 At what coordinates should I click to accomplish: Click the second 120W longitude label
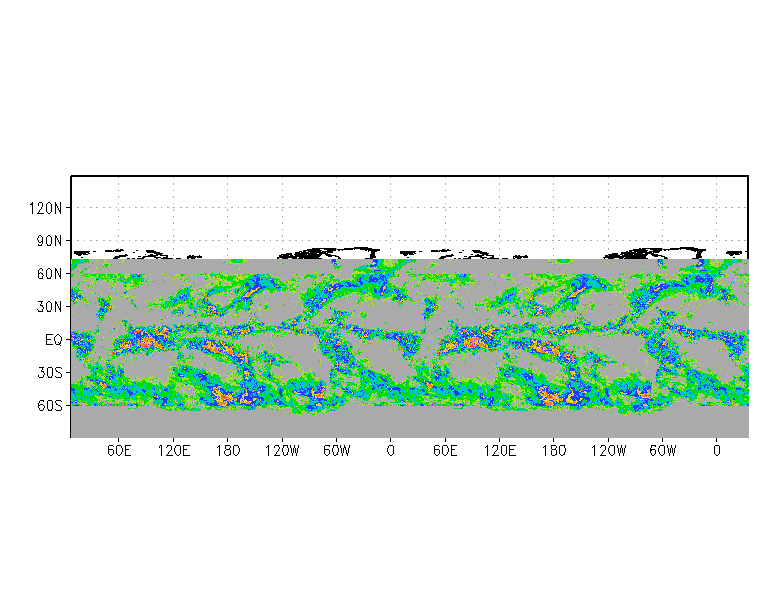(608, 451)
